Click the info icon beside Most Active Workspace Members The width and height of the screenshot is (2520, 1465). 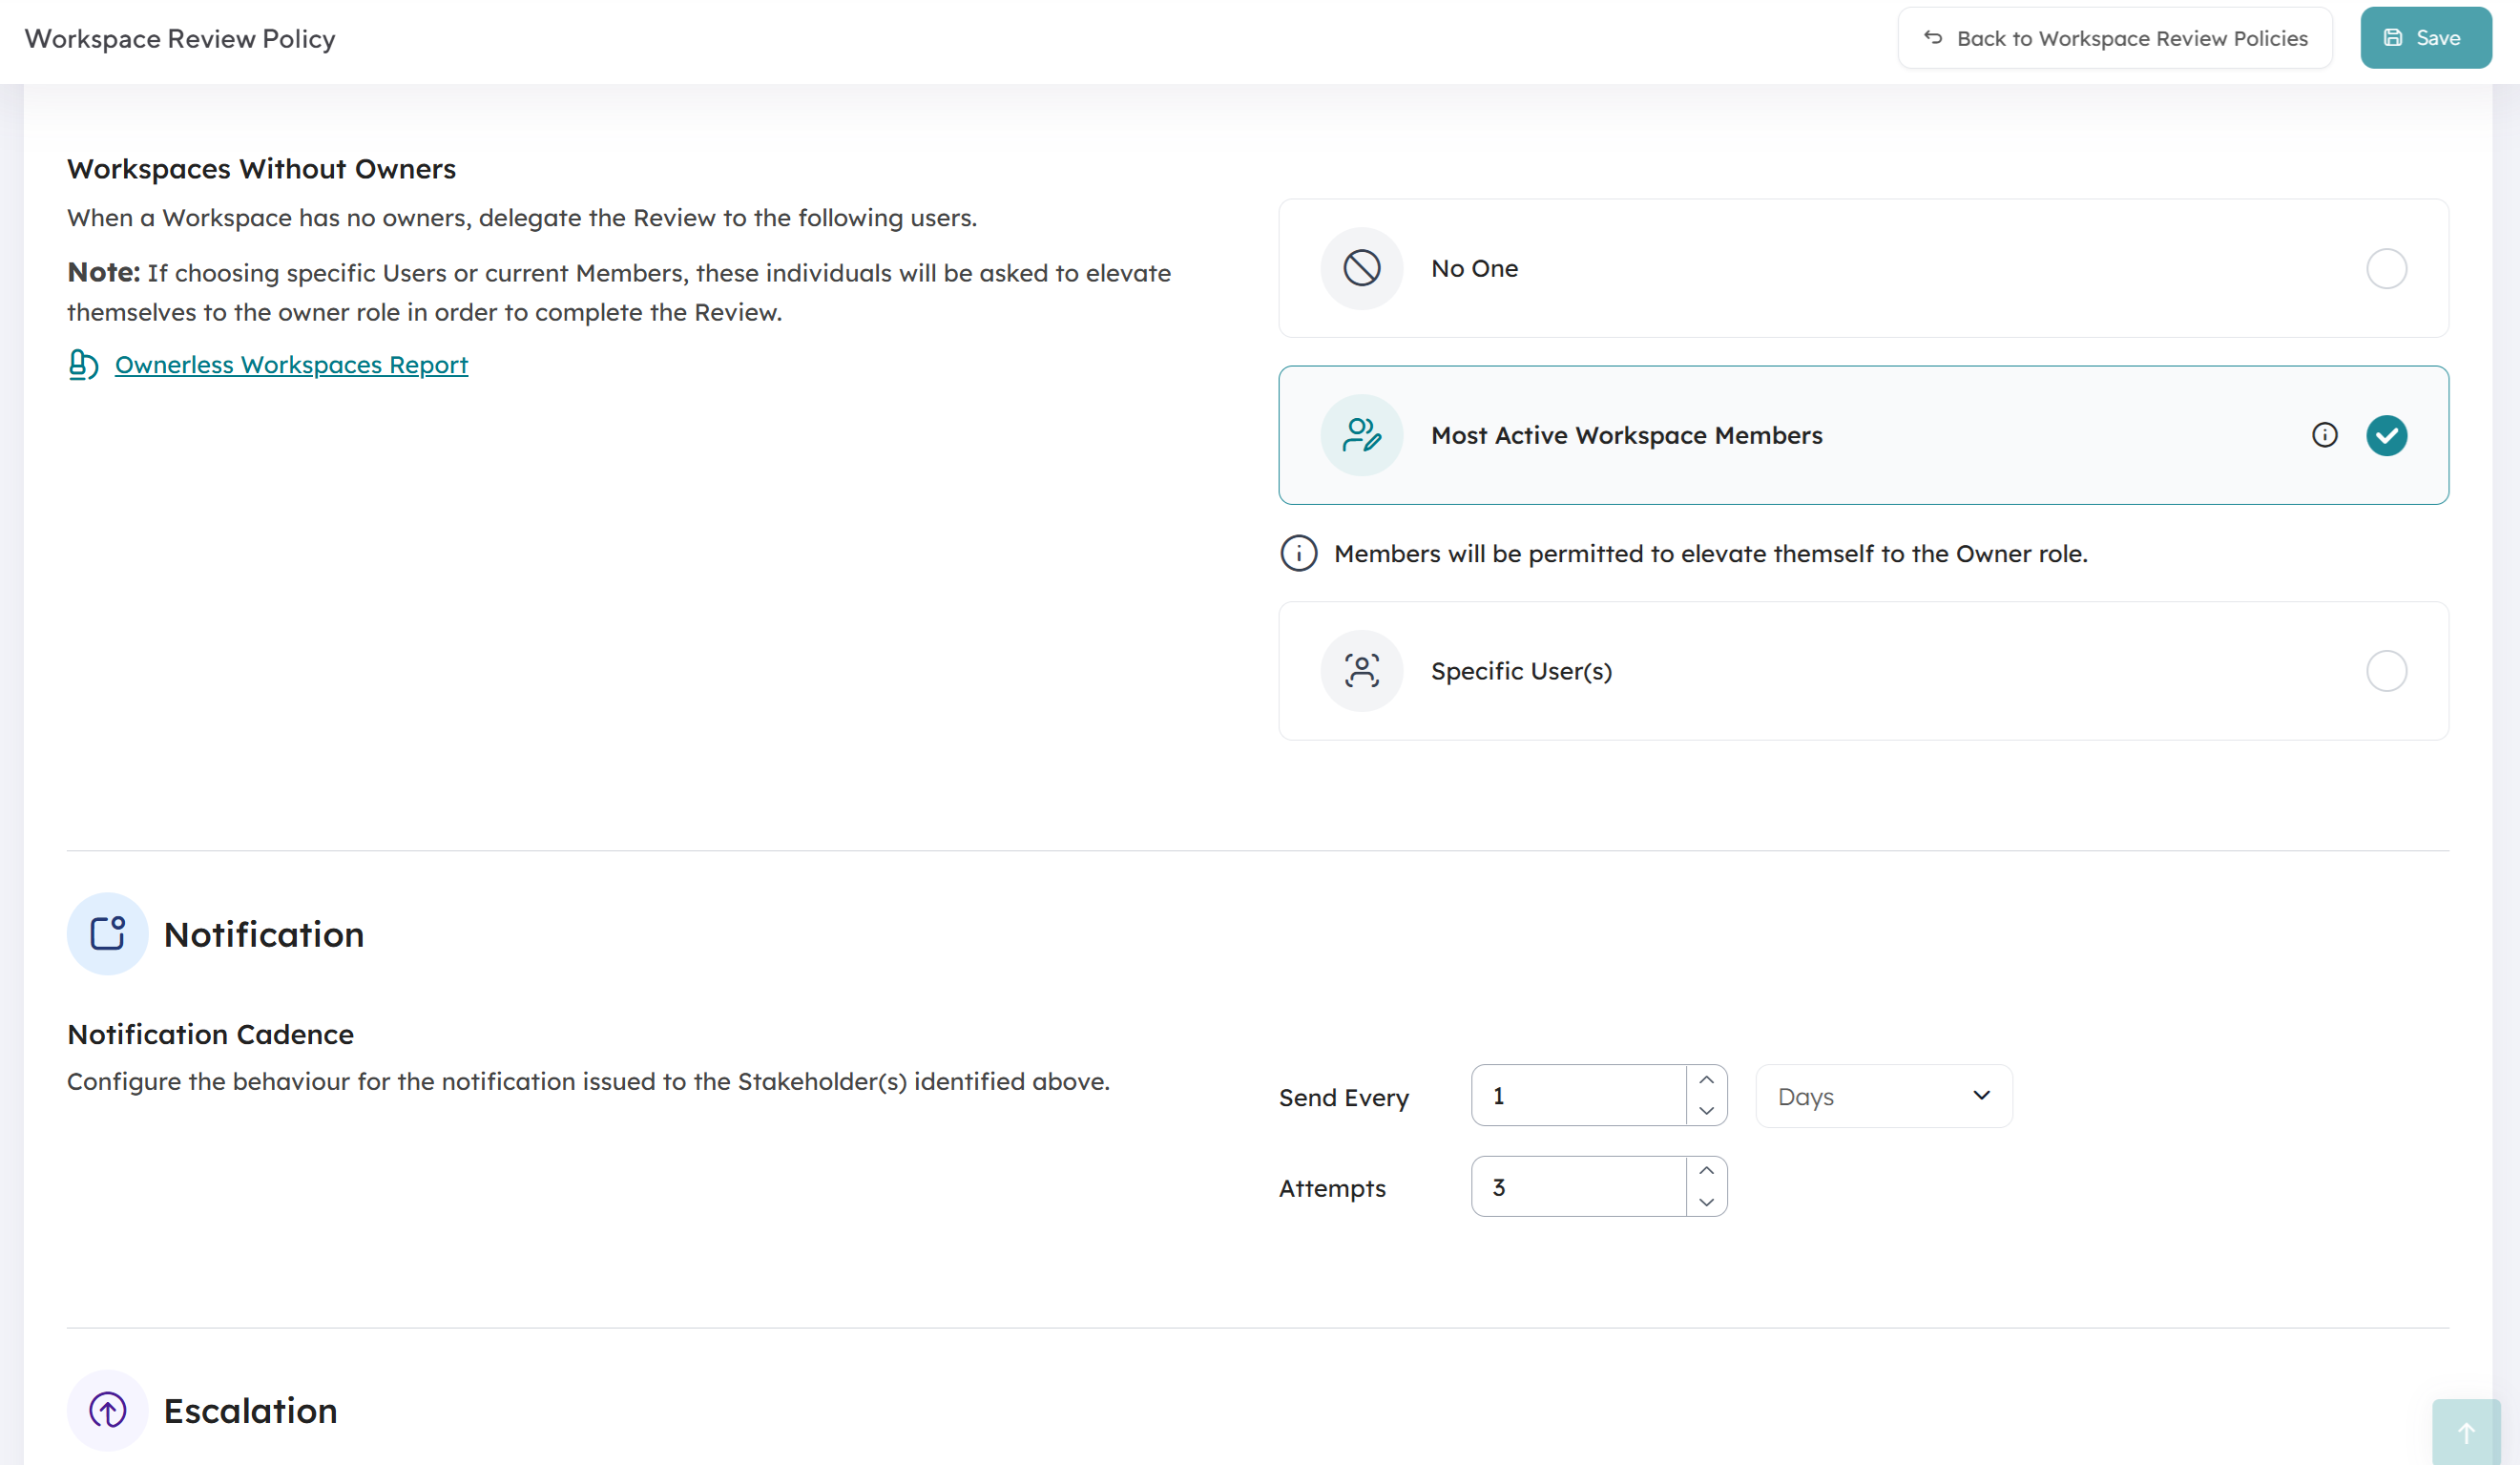2324,435
